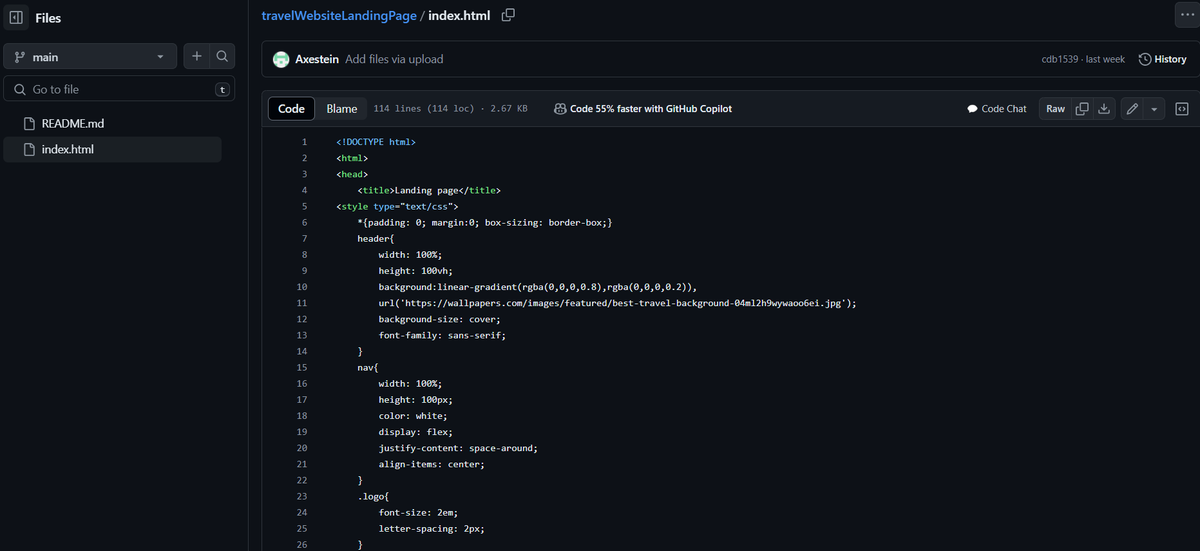The image size is (1200, 551).
Task: Click line number 15 in the gutter
Action: (302, 368)
